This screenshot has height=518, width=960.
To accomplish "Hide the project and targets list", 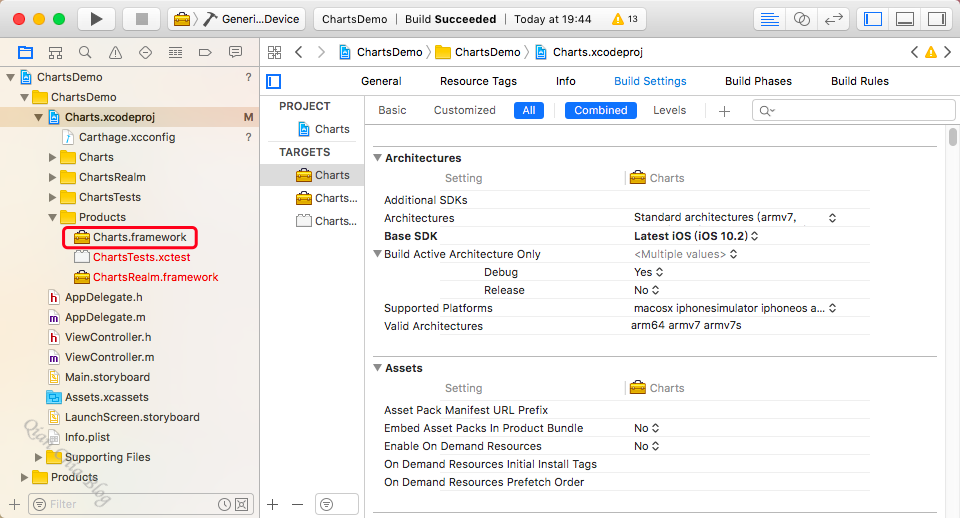I will 274,81.
